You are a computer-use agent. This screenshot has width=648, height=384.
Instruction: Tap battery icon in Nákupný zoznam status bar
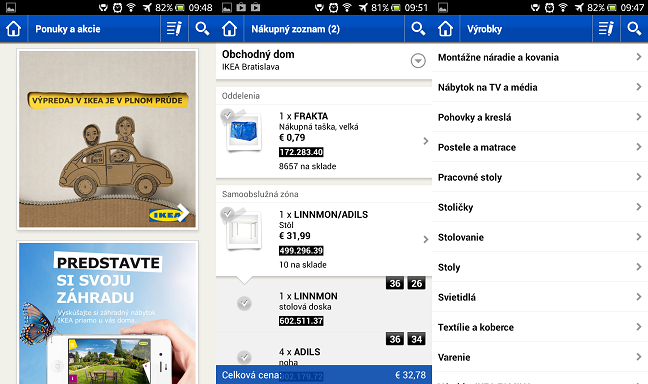395,7
